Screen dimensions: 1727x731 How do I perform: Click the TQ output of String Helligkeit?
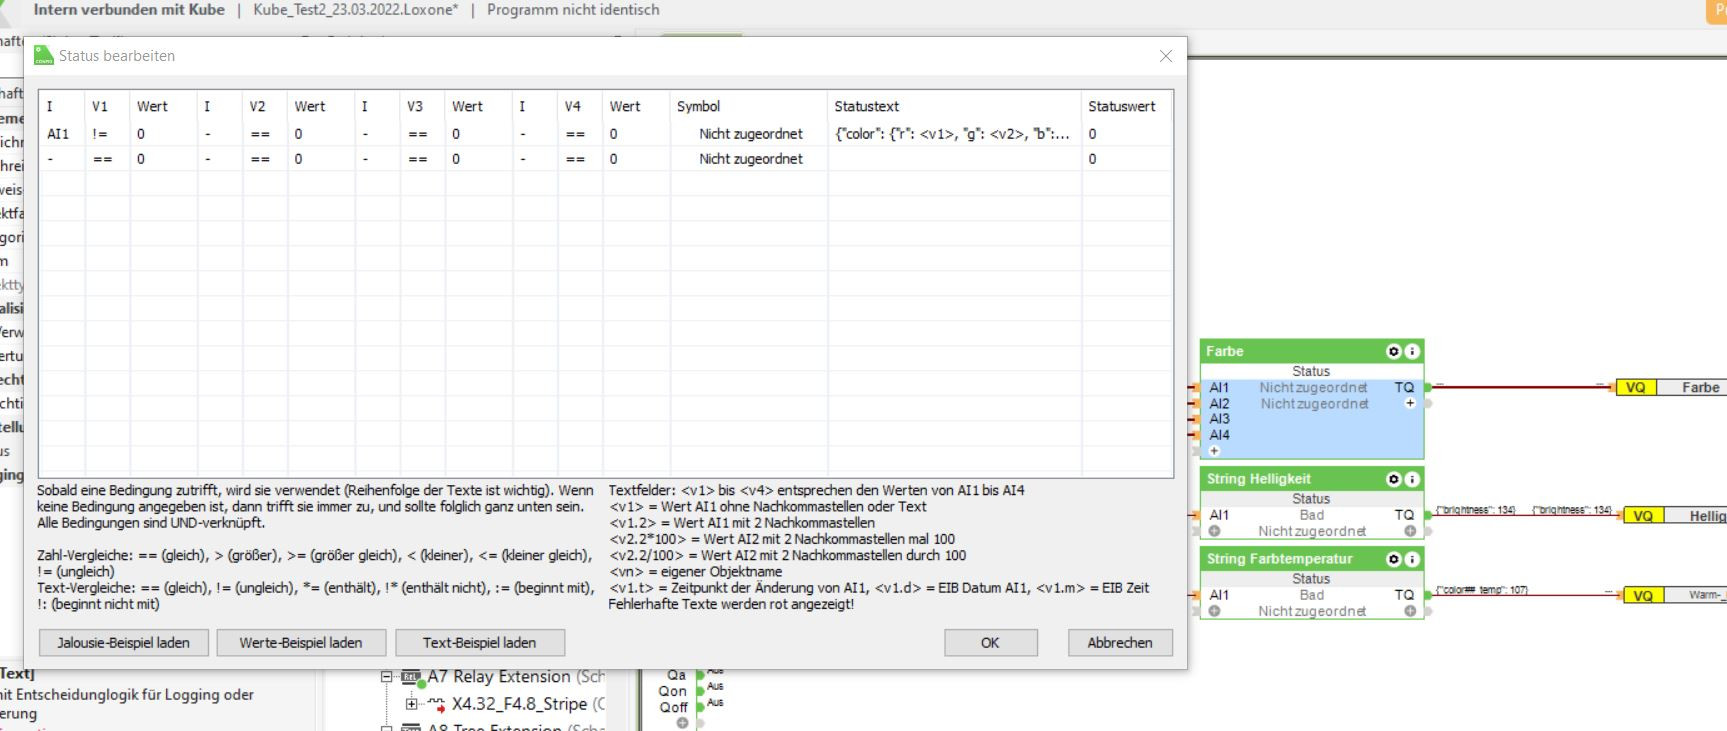coord(1404,515)
